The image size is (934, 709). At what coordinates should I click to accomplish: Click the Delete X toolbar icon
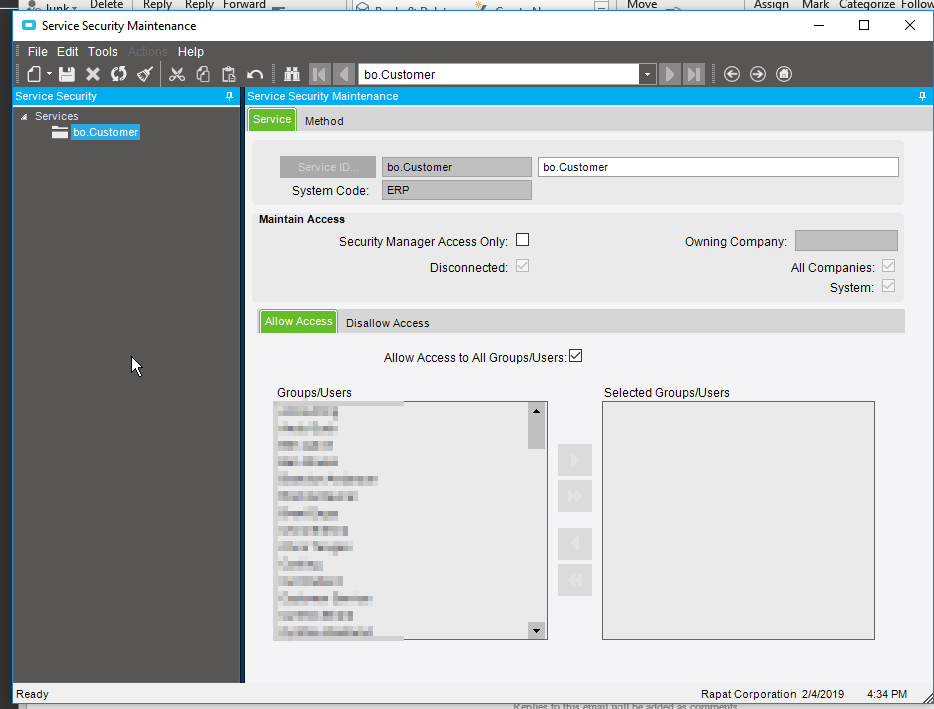(x=93, y=74)
